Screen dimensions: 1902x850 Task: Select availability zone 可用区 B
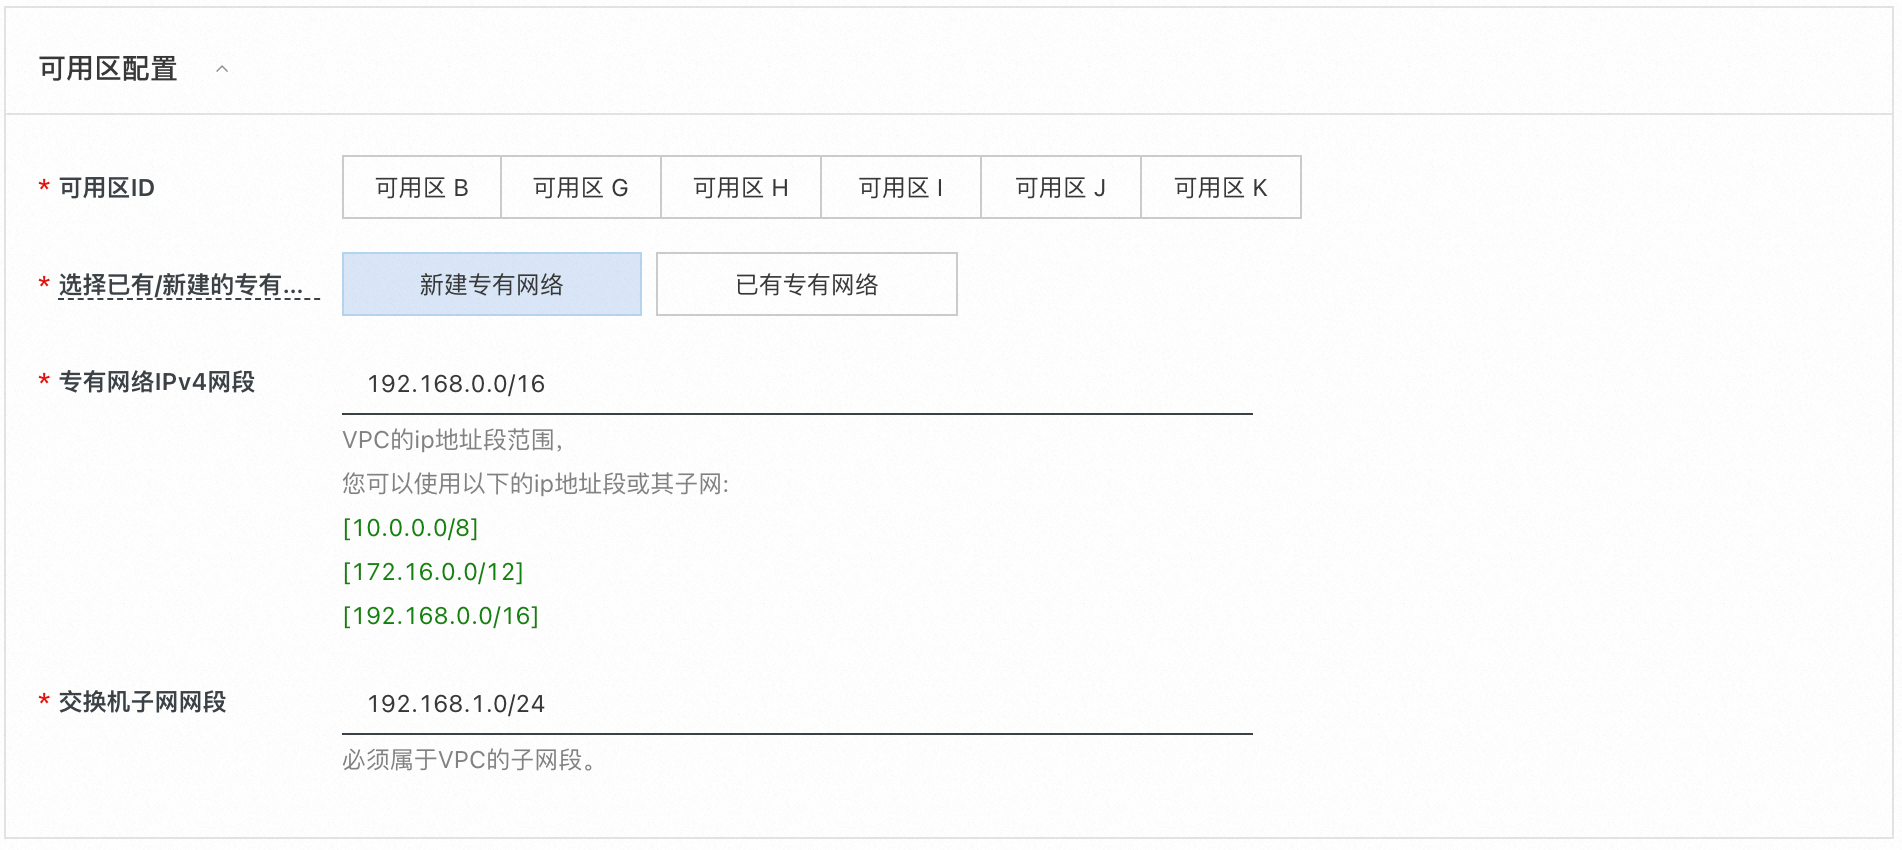pos(421,187)
